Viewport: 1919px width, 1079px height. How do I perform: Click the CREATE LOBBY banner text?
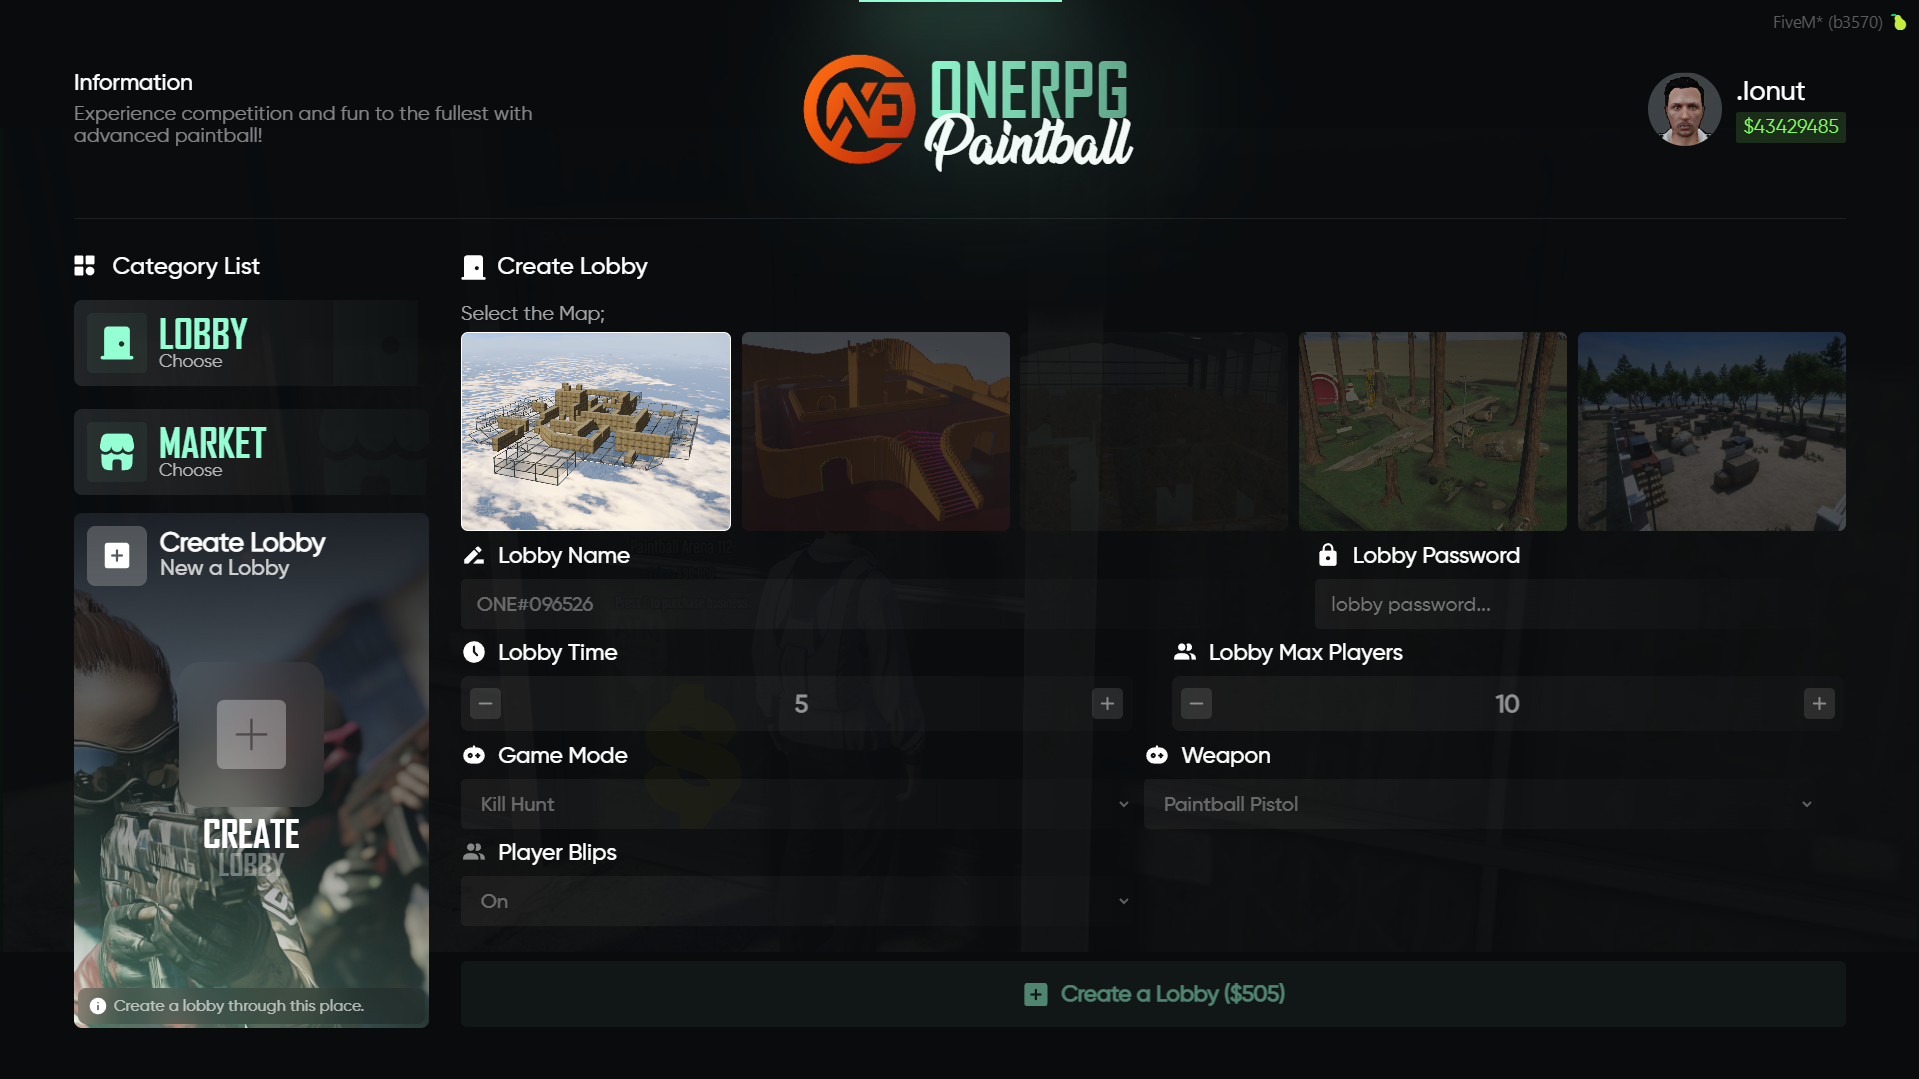tap(251, 847)
